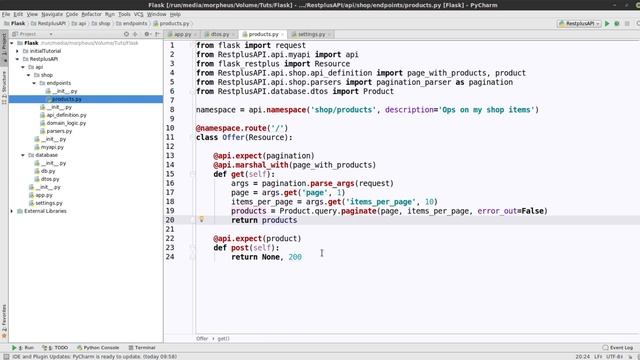Switch to the app.py tab
This screenshot has width=640, height=360.
coord(182,35)
